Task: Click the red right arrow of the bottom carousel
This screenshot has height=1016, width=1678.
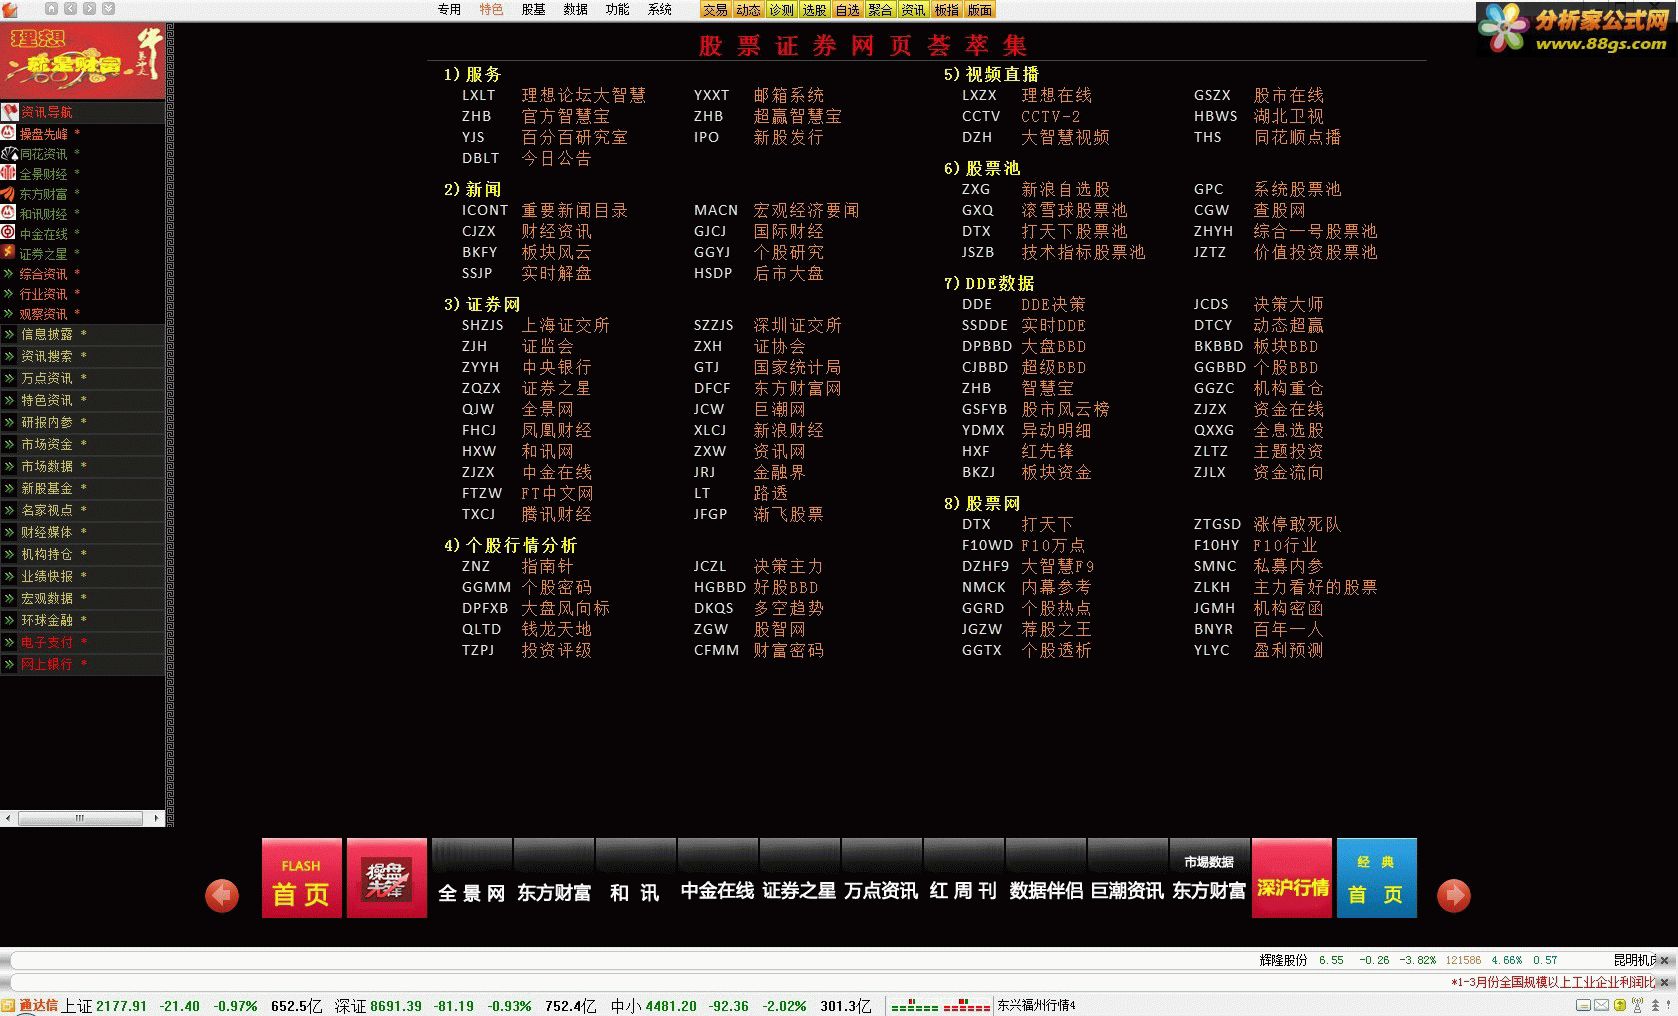Action: pos(1453,894)
